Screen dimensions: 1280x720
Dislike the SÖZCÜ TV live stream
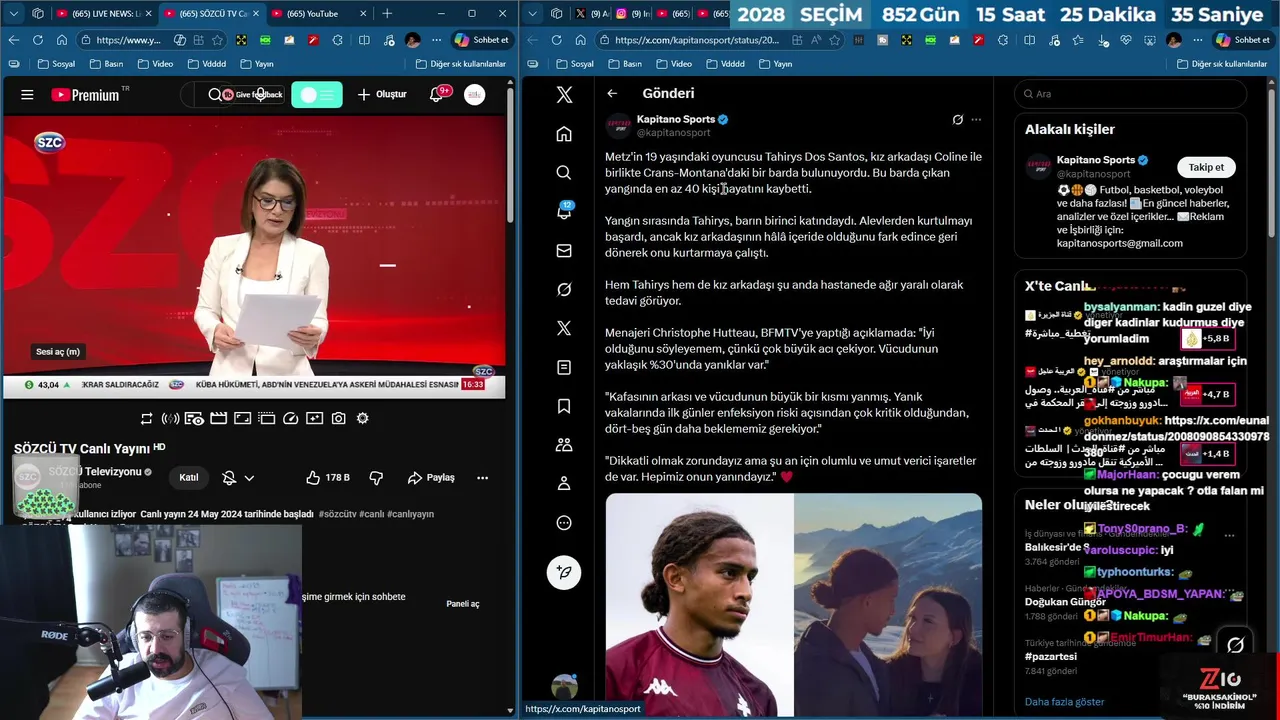pyautogui.click(x=376, y=478)
